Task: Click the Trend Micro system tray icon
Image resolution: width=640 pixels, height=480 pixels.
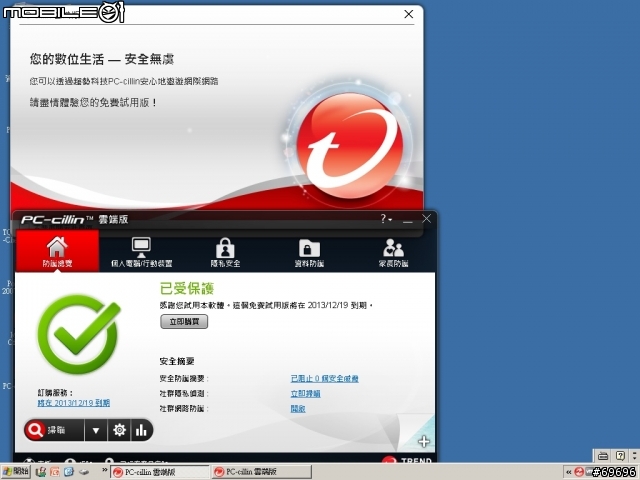Action: pos(579,472)
